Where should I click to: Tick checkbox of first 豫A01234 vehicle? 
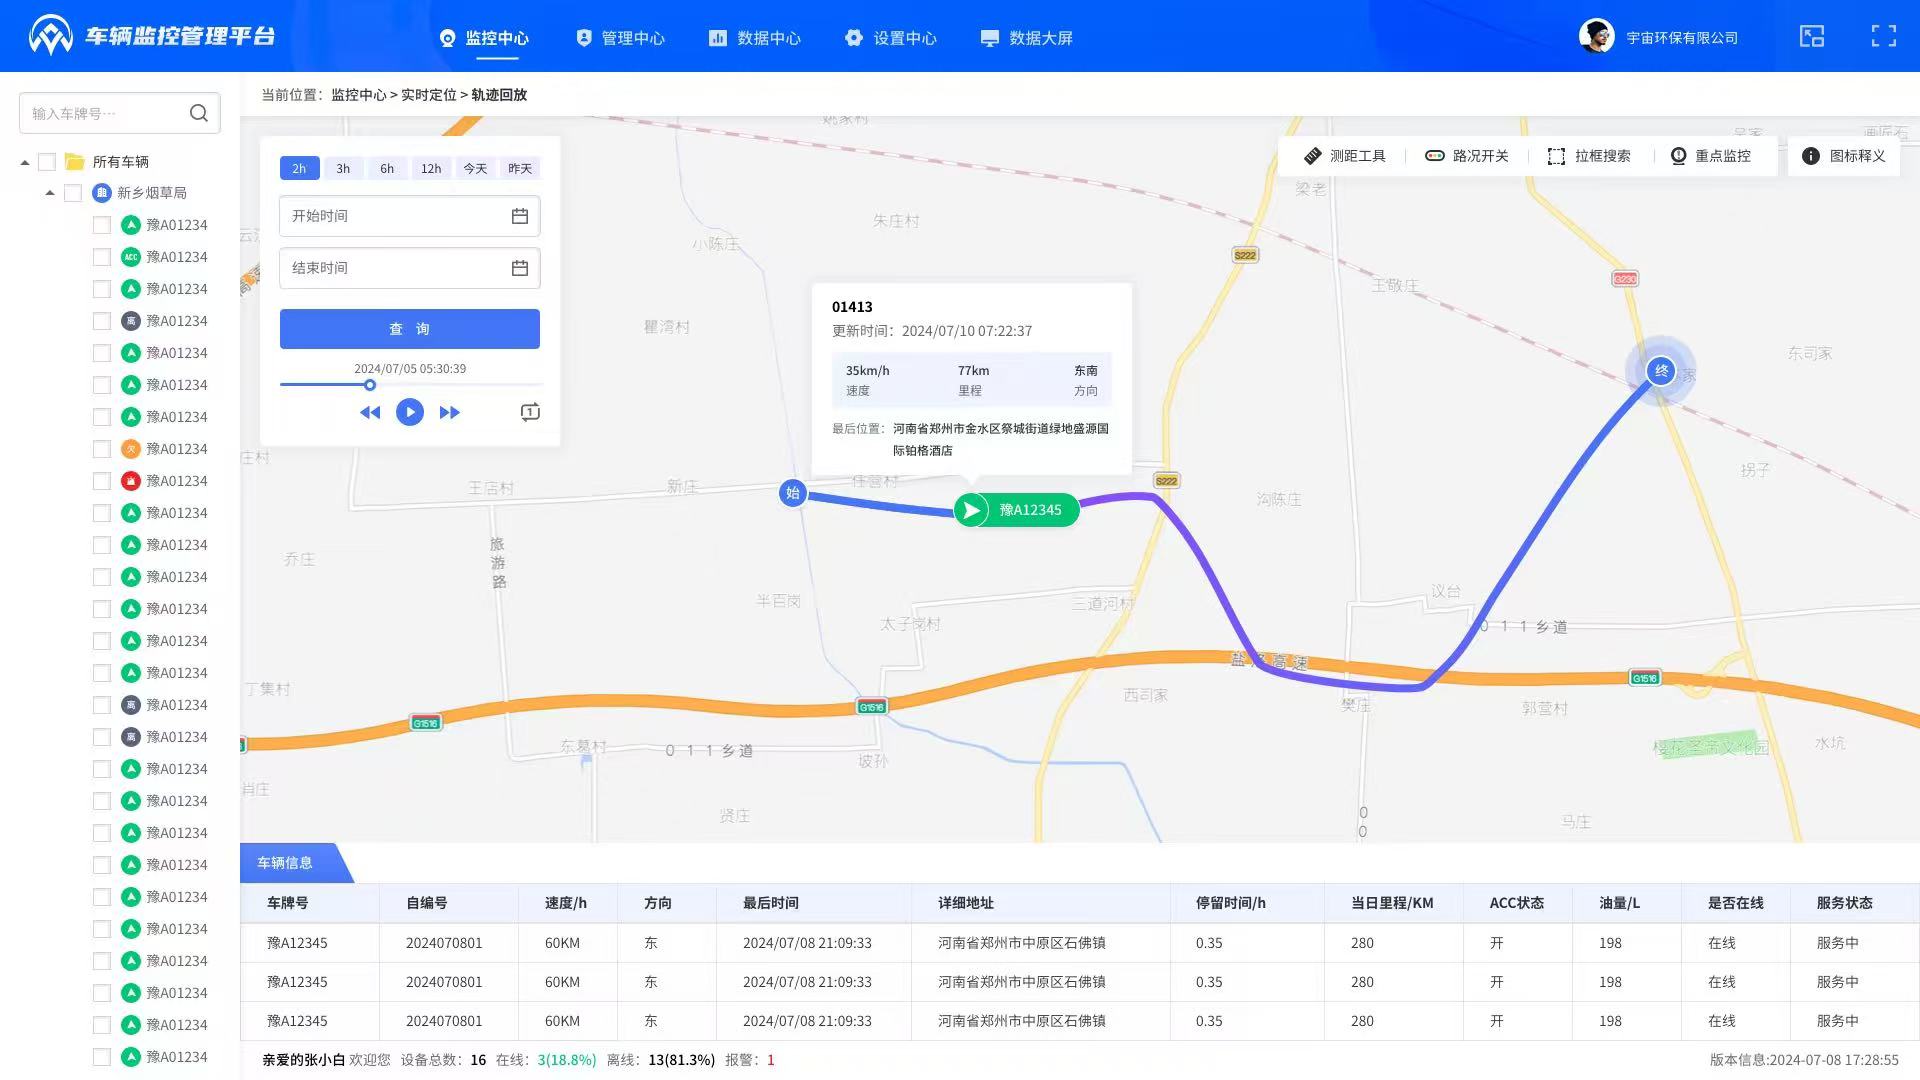[x=102, y=225]
